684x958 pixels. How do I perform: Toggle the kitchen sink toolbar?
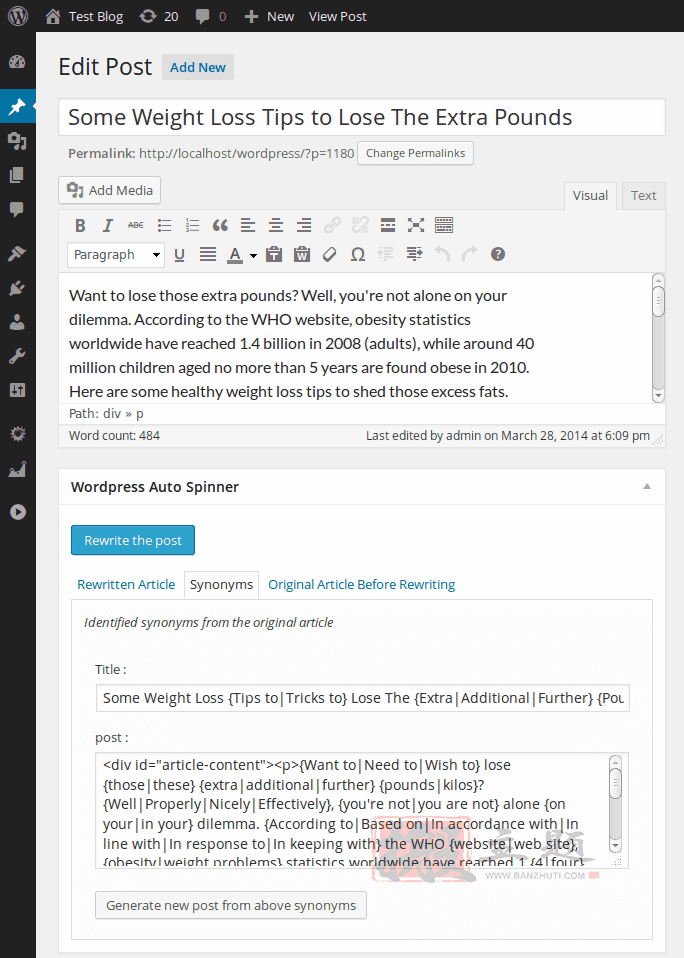click(444, 225)
